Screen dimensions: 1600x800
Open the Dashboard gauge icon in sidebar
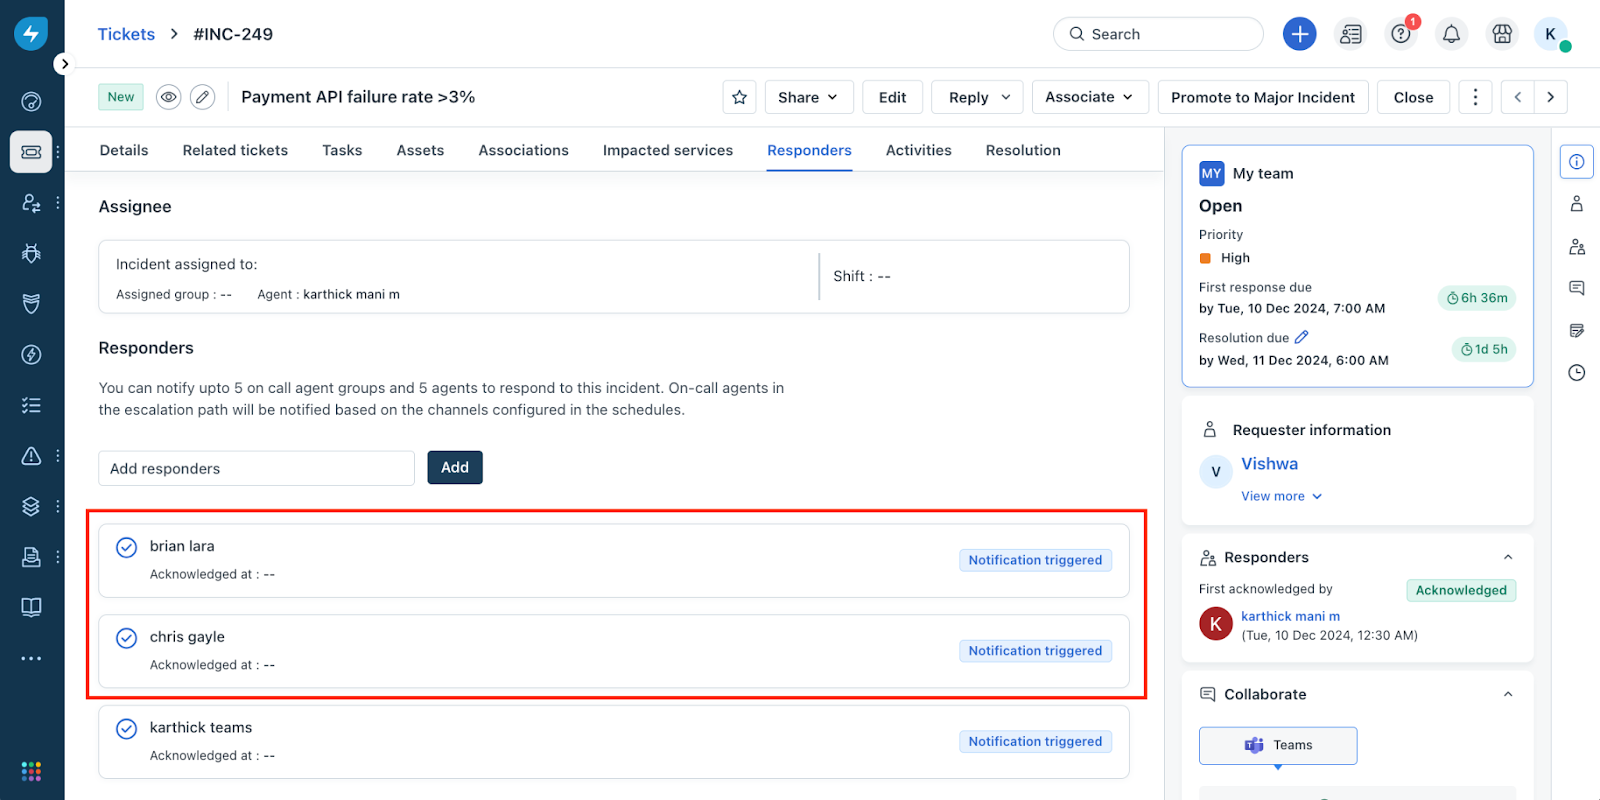click(x=31, y=101)
